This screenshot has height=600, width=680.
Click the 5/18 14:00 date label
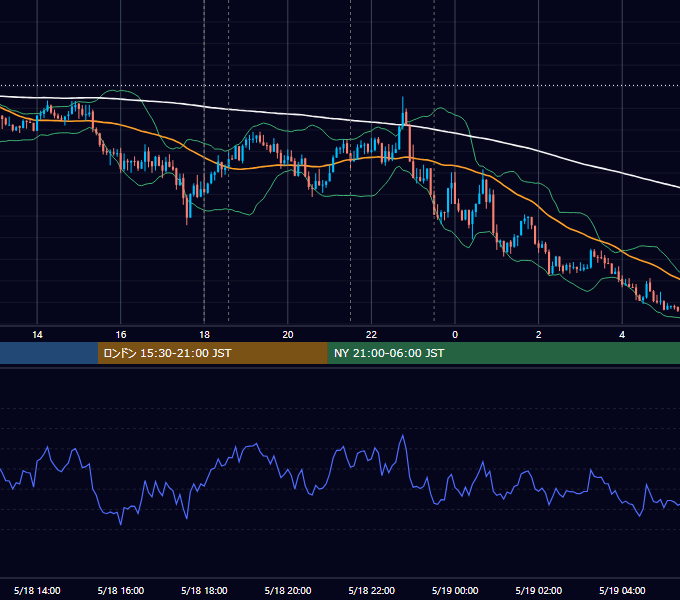[x=37, y=590]
